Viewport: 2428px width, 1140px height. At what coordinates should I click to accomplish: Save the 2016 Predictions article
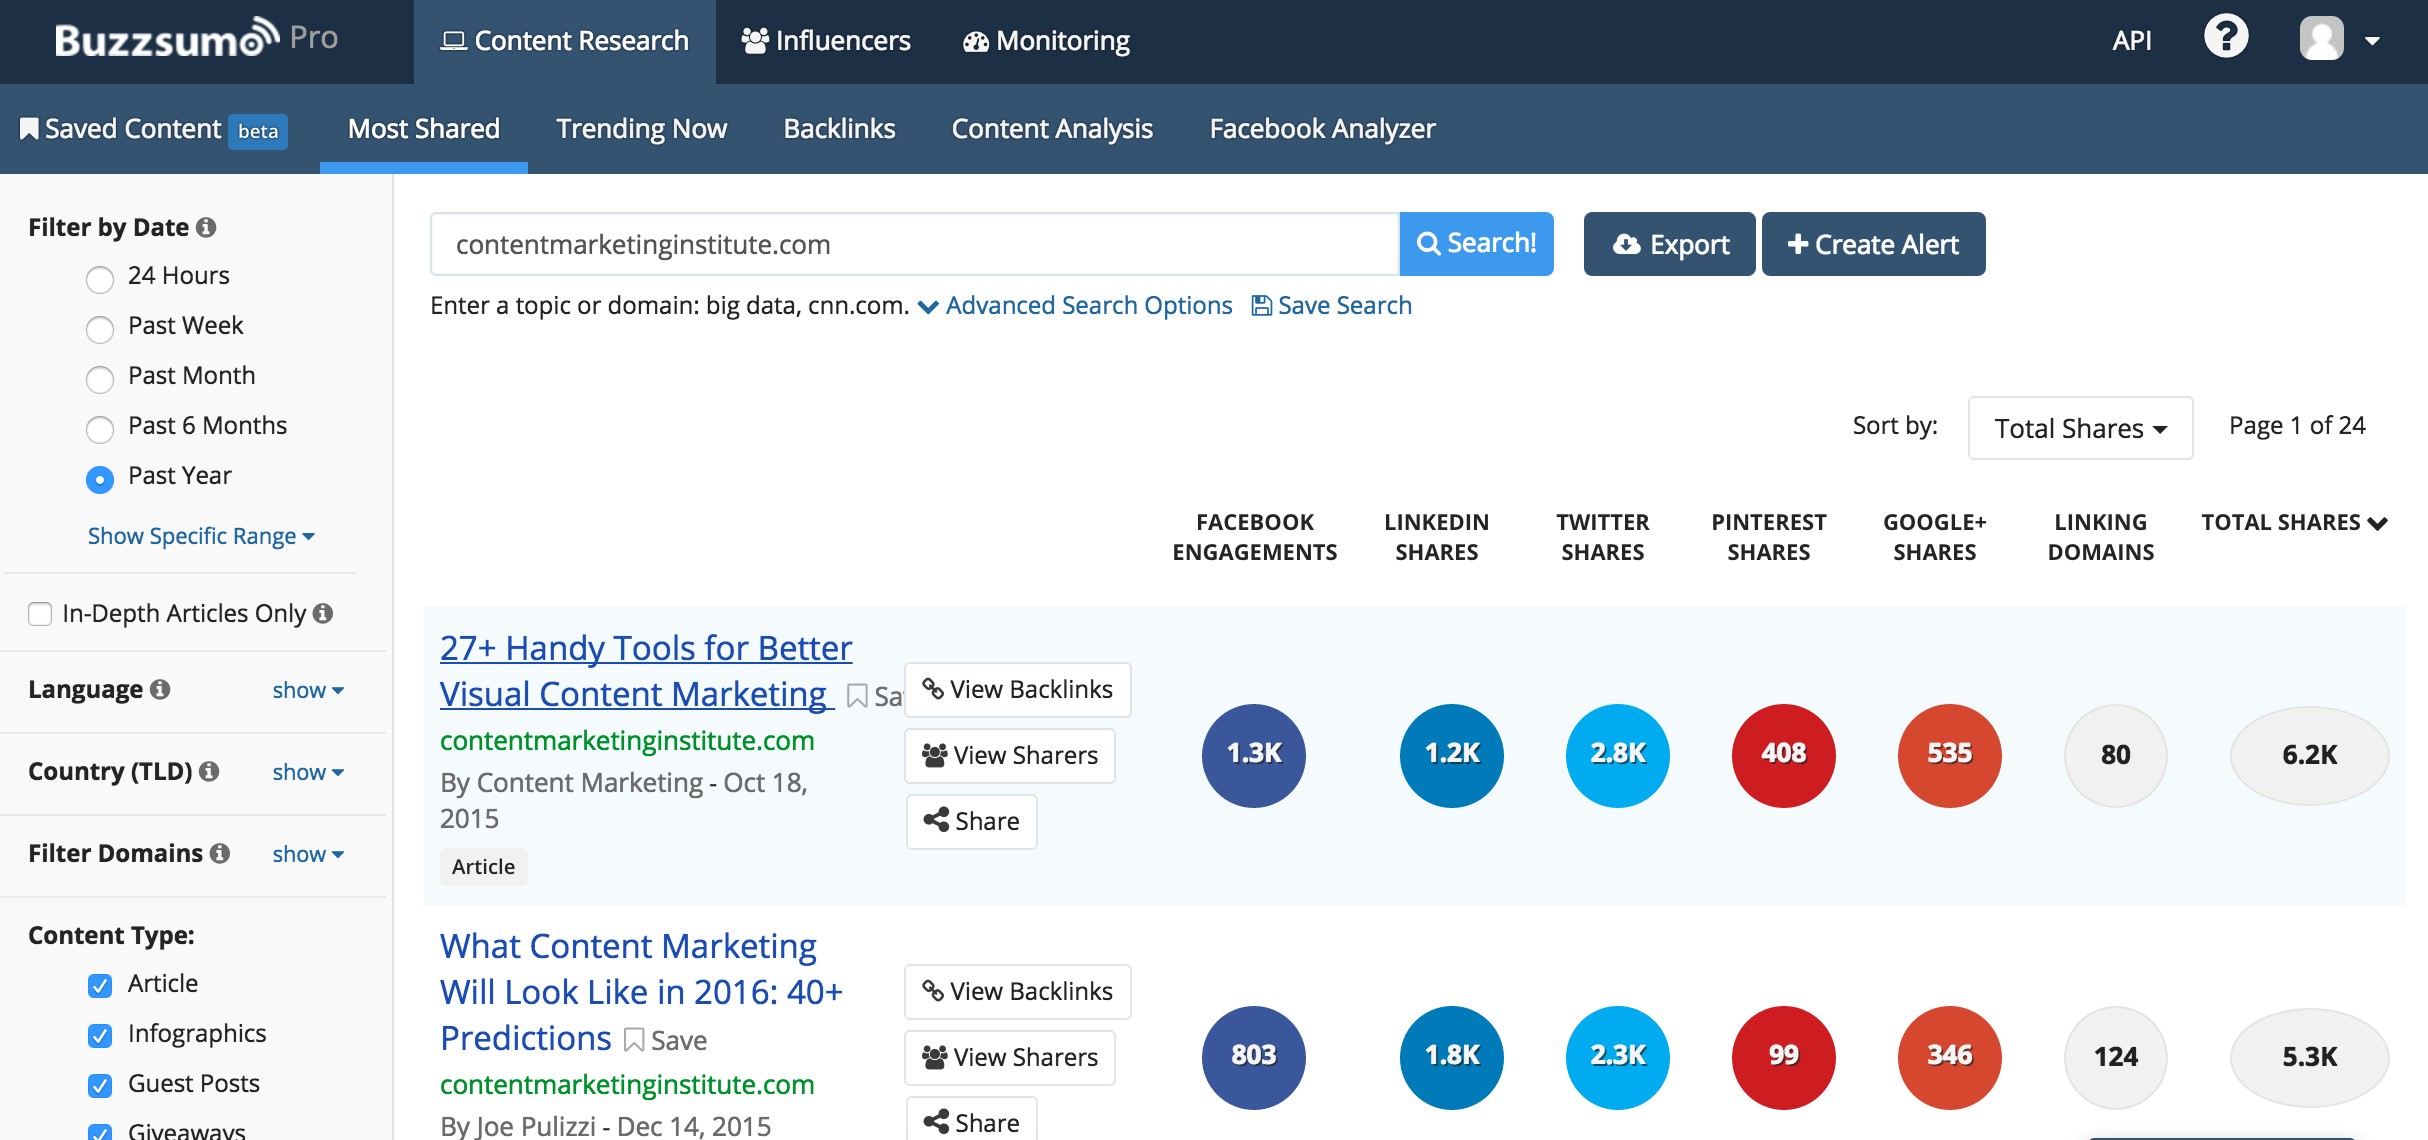[665, 1041]
